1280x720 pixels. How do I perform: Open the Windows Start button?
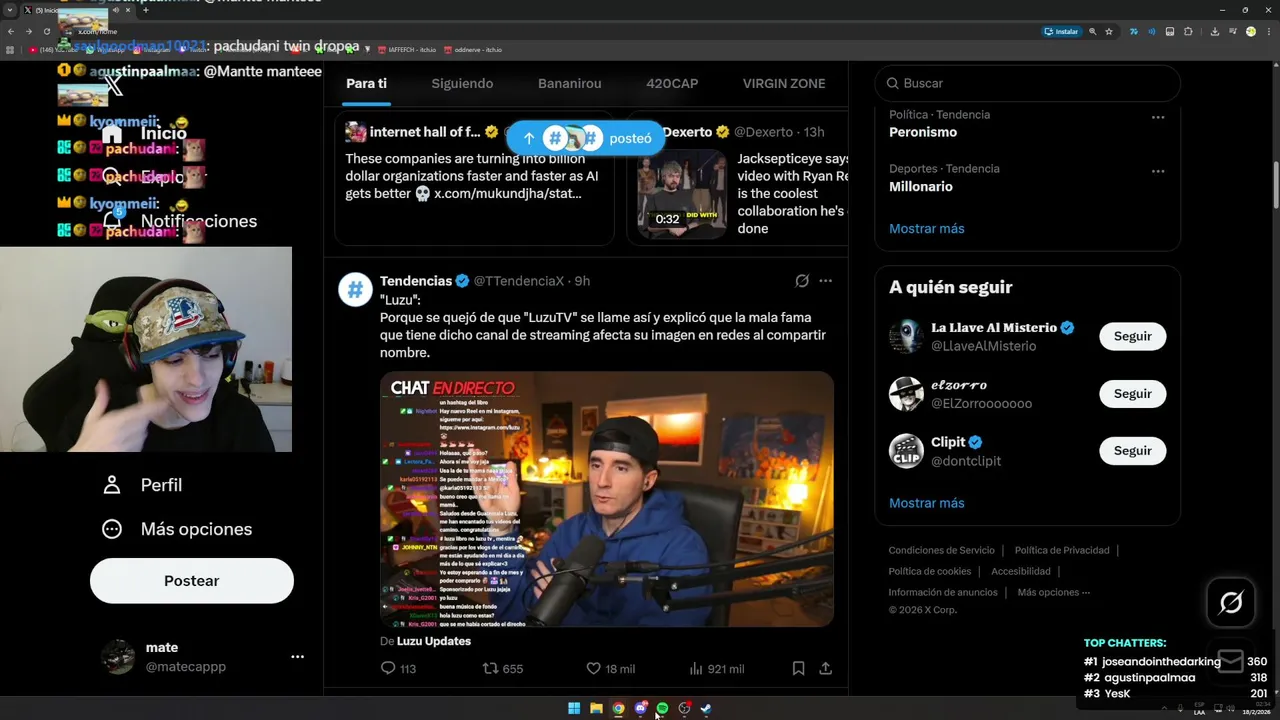(574, 708)
